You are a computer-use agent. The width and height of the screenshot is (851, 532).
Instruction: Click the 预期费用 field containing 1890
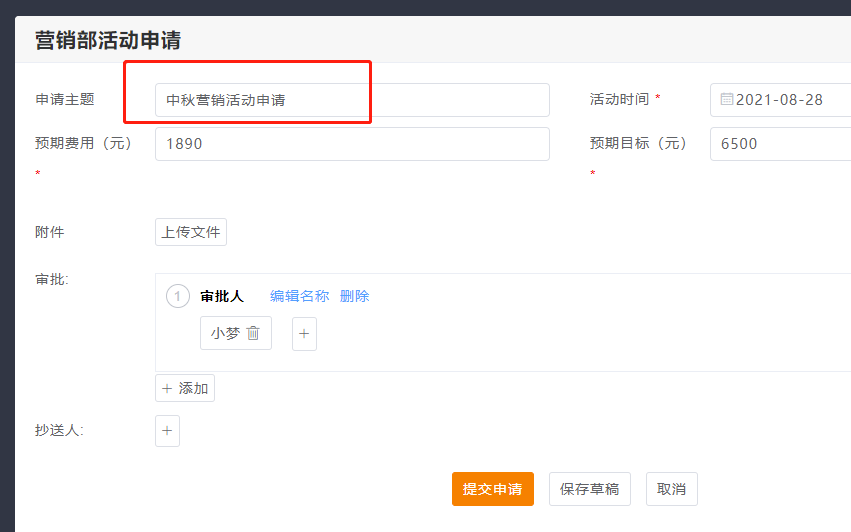click(x=352, y=144)
